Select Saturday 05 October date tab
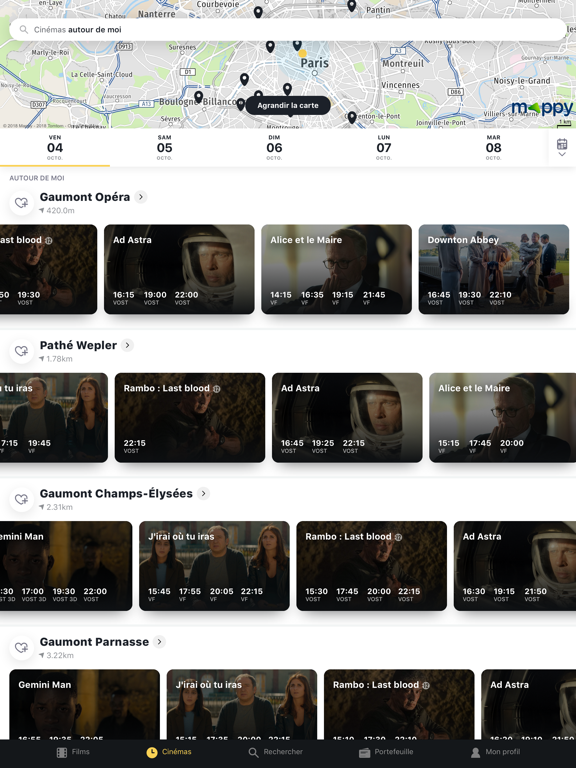The height and width of the screenshot is (768, 576). (165, 147)
